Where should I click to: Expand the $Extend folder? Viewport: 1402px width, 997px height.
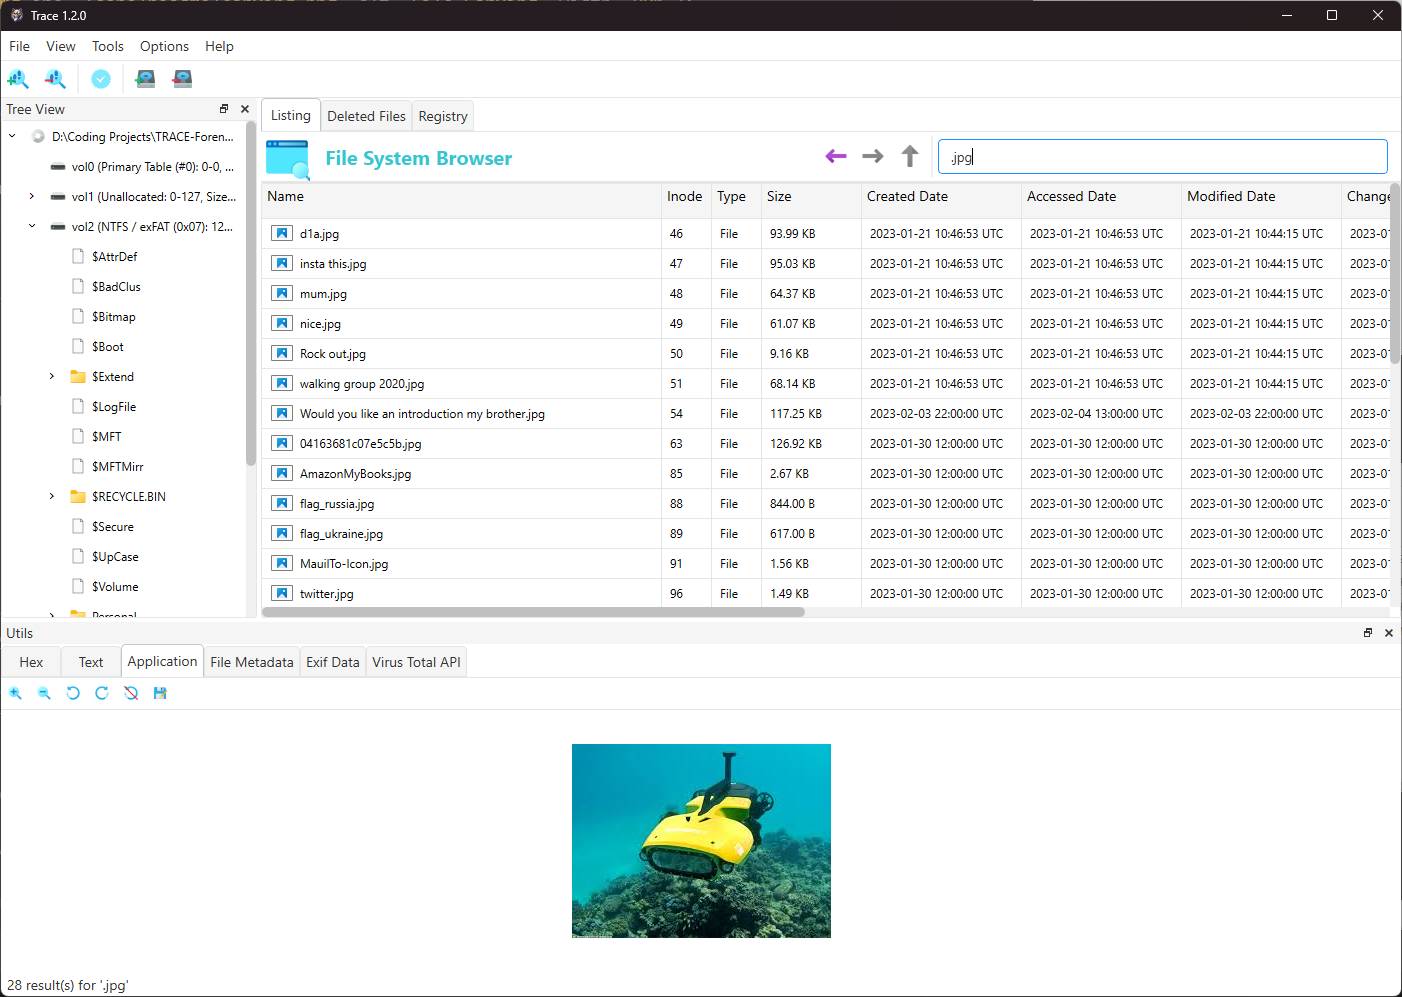(52, 377)
